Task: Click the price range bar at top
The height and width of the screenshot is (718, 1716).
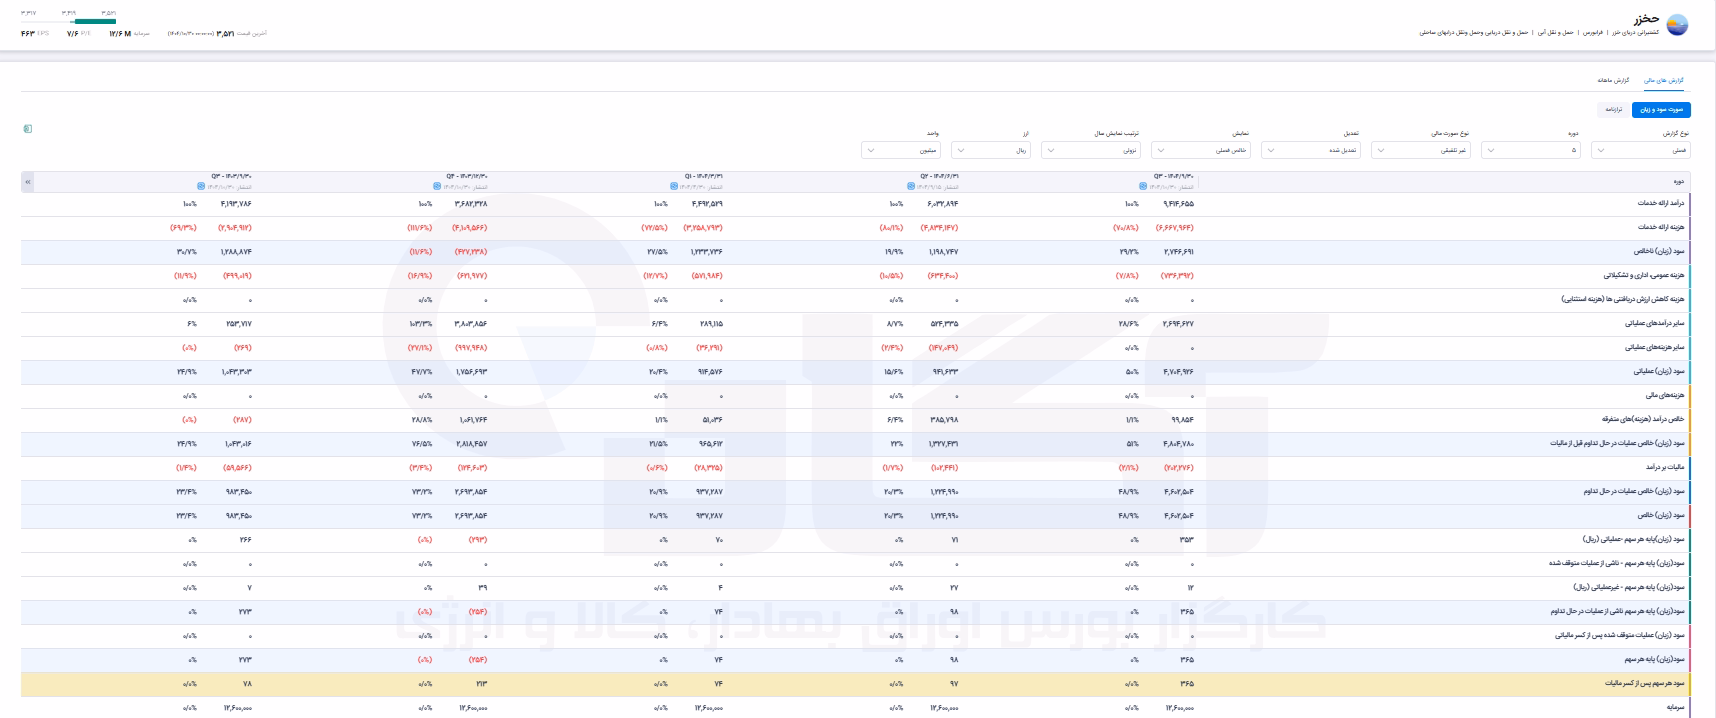Action: 69,20
